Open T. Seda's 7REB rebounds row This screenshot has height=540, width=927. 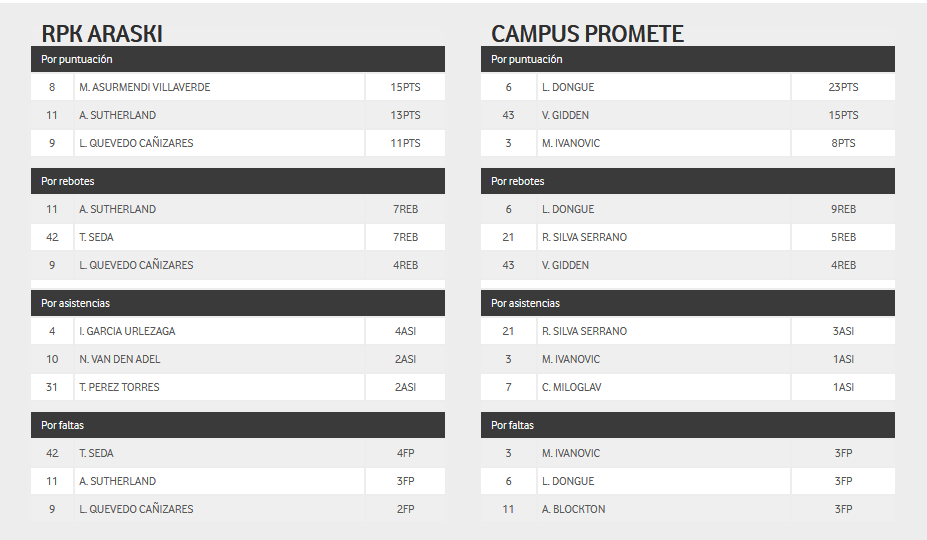click(x=238, y=237)
